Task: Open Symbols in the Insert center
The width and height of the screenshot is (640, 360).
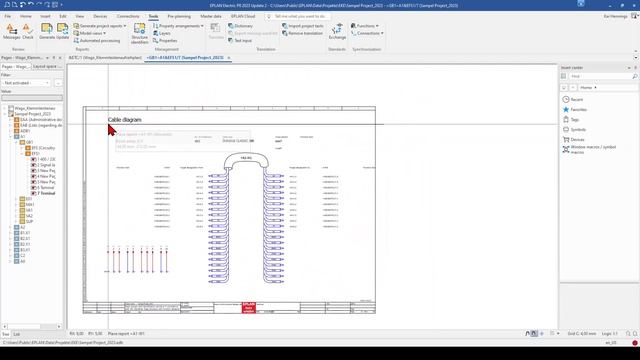Action: 574,129
